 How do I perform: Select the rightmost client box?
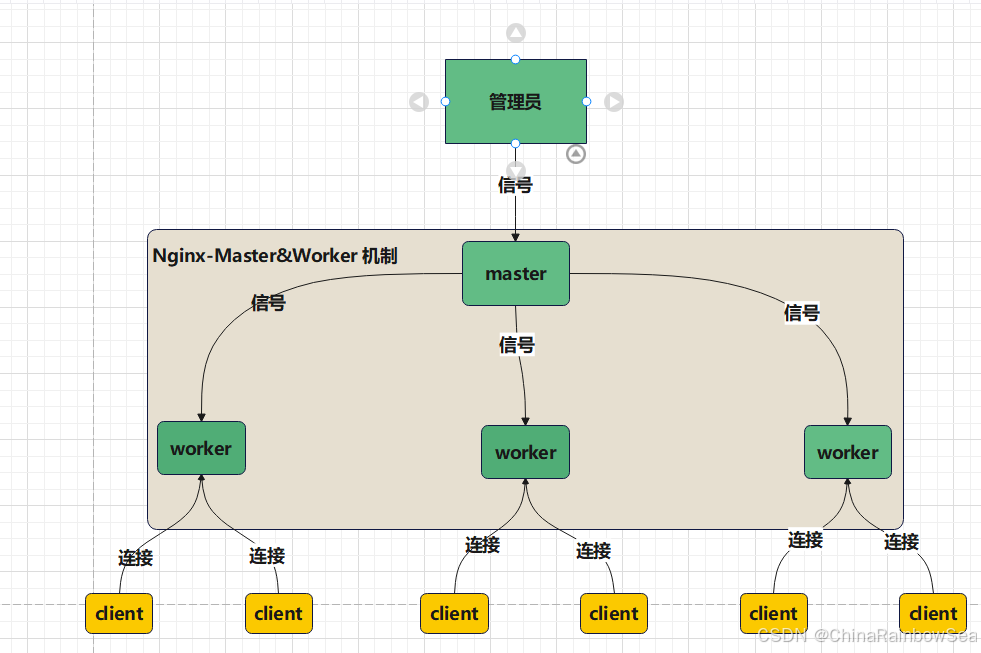[933, 614]
